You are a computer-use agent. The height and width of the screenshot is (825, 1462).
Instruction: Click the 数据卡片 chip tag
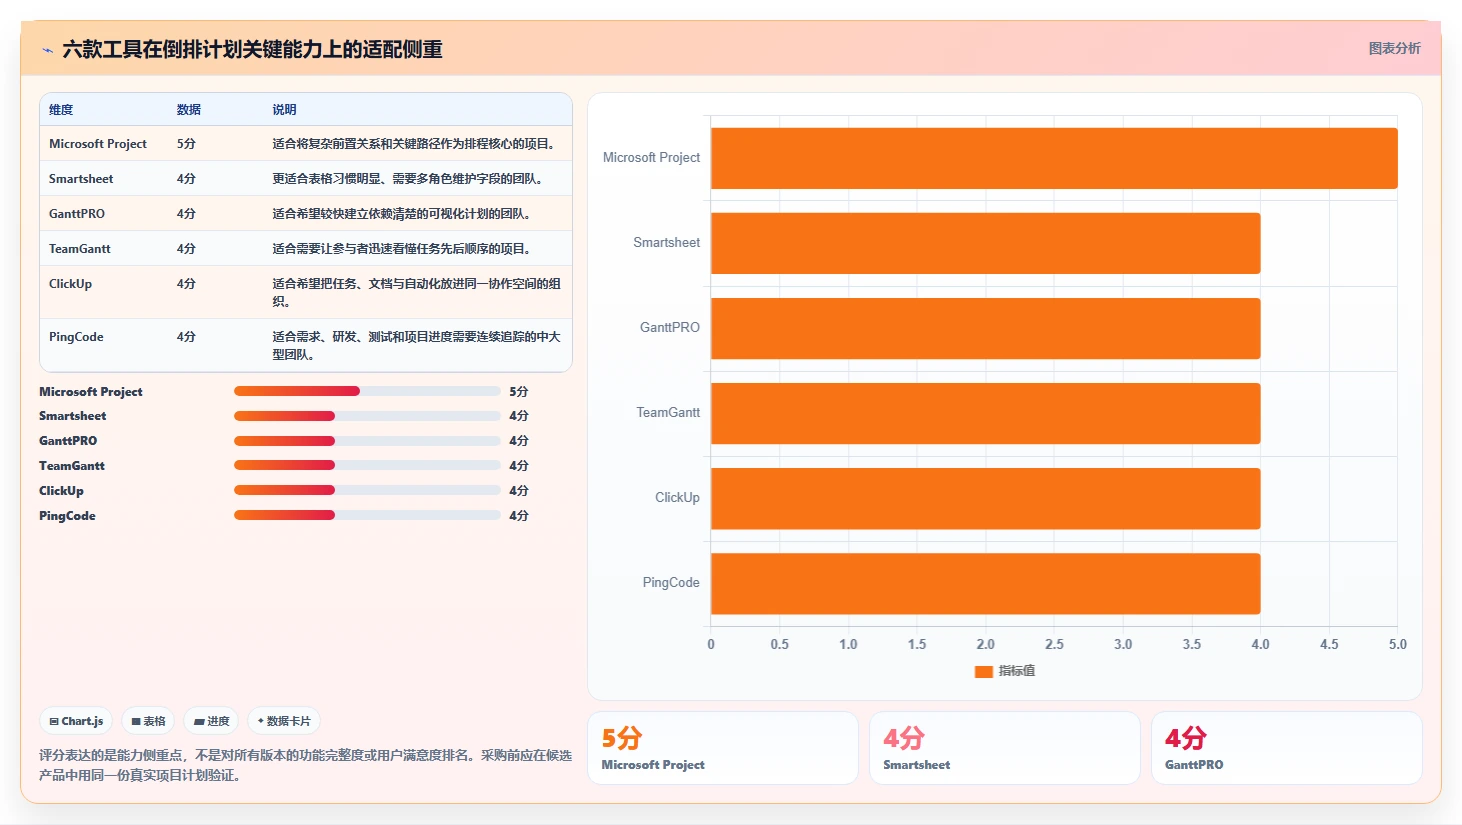tap(284, 721)
